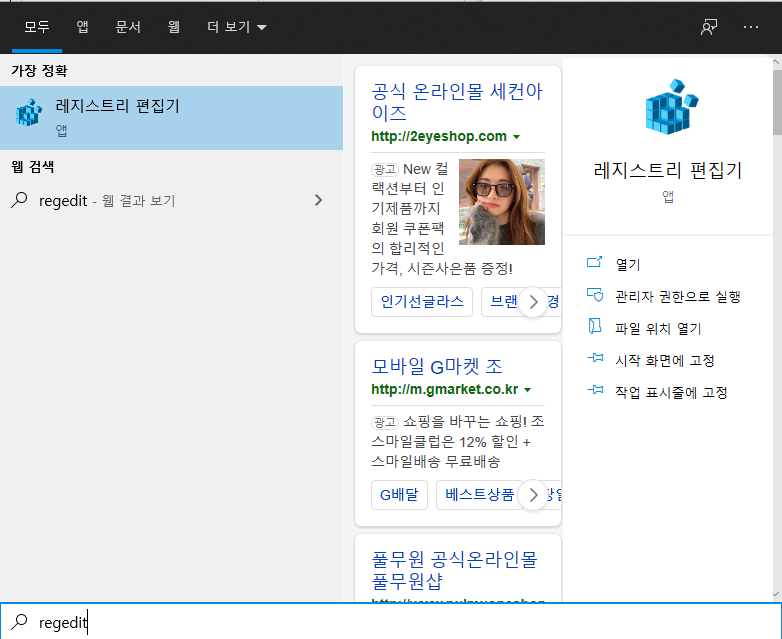Click the 열기 open icon
This screenshot has width=782, height=639.
[x=594, y=262]
